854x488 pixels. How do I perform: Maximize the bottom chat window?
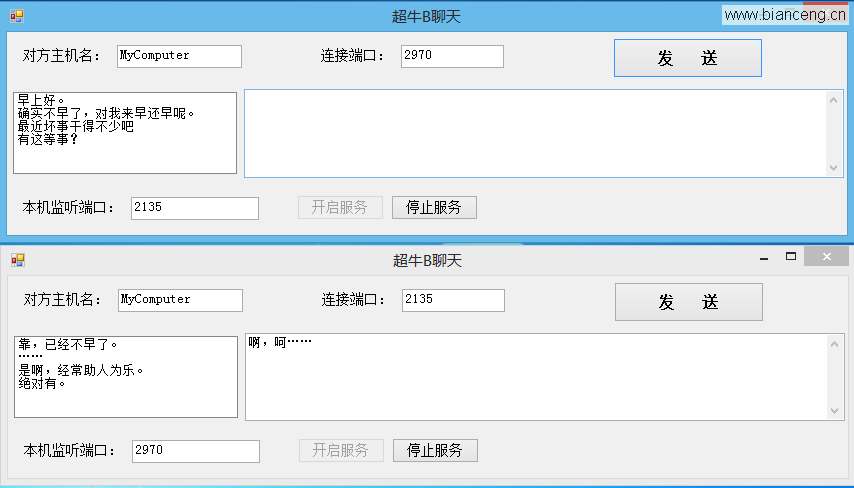coord(791,257)
